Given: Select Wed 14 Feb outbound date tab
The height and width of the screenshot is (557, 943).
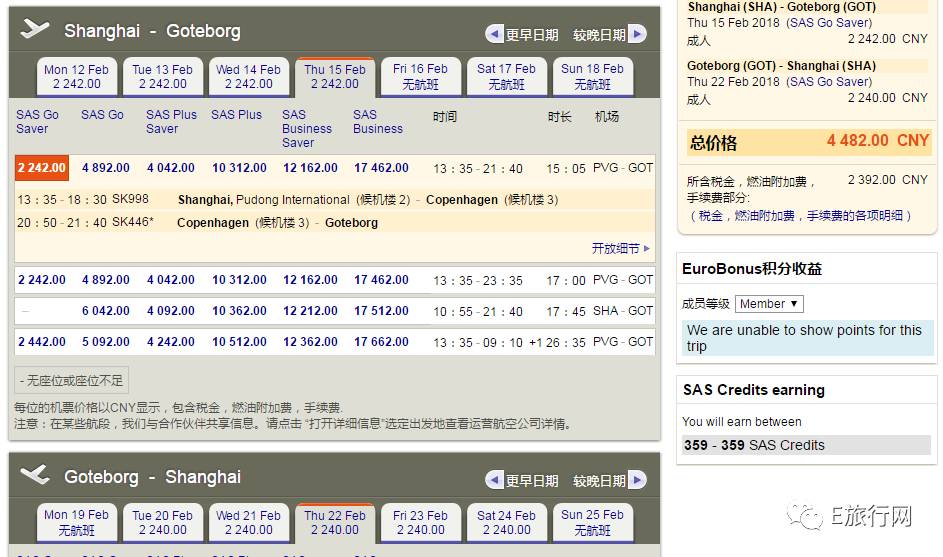Looking at the screenshot, I should [x=248, y=76].
